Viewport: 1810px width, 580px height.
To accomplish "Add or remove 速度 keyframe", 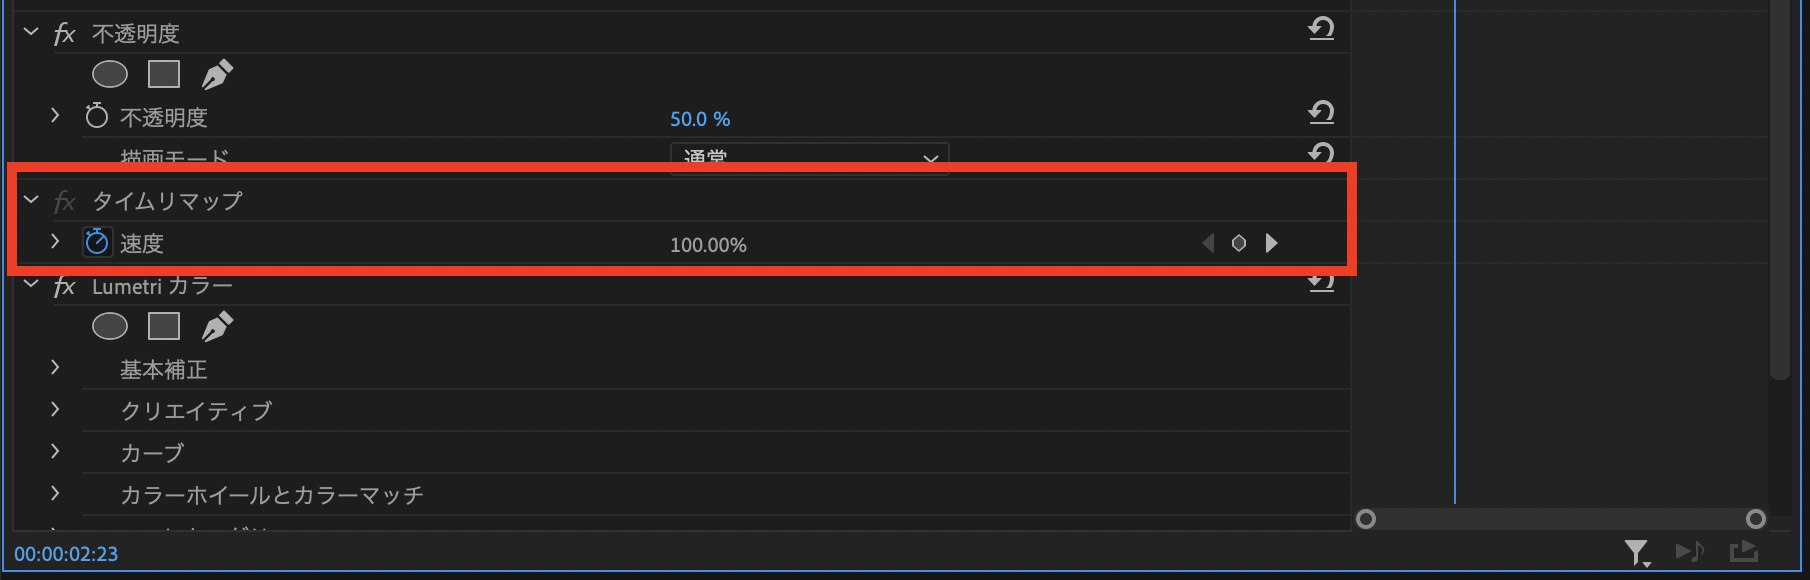I will click(x=1239, y=243).
